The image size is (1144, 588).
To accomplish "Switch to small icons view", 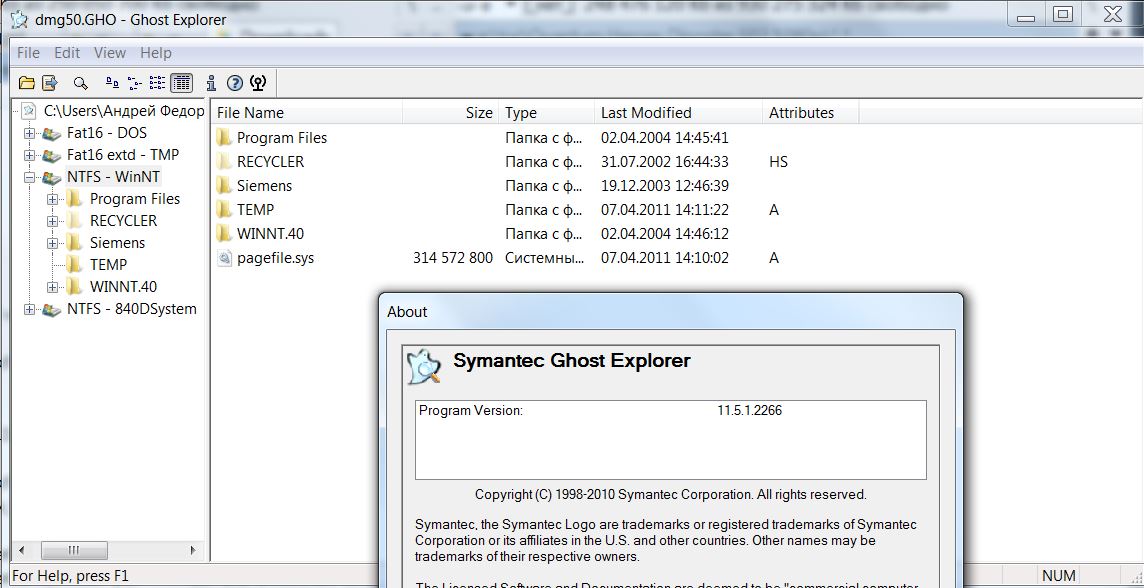I will click(134, 83).
